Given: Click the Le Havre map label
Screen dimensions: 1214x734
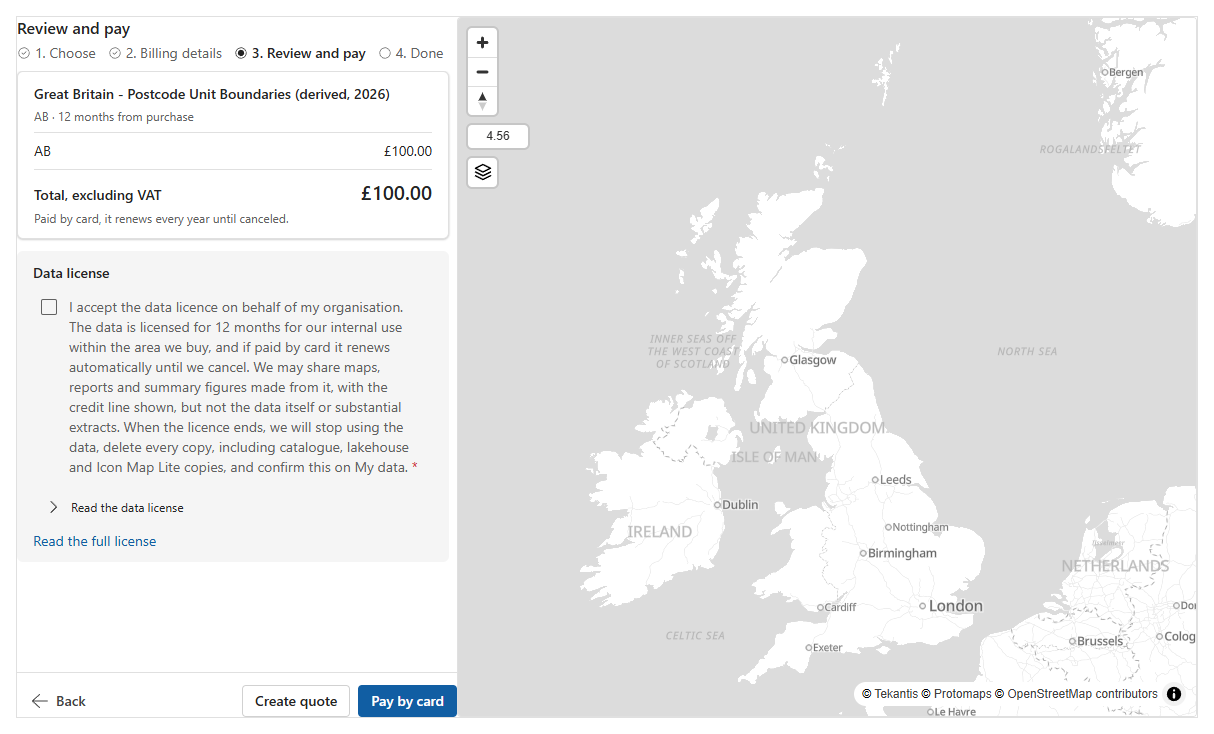Looking at the screenshot, I should (955, 712).
